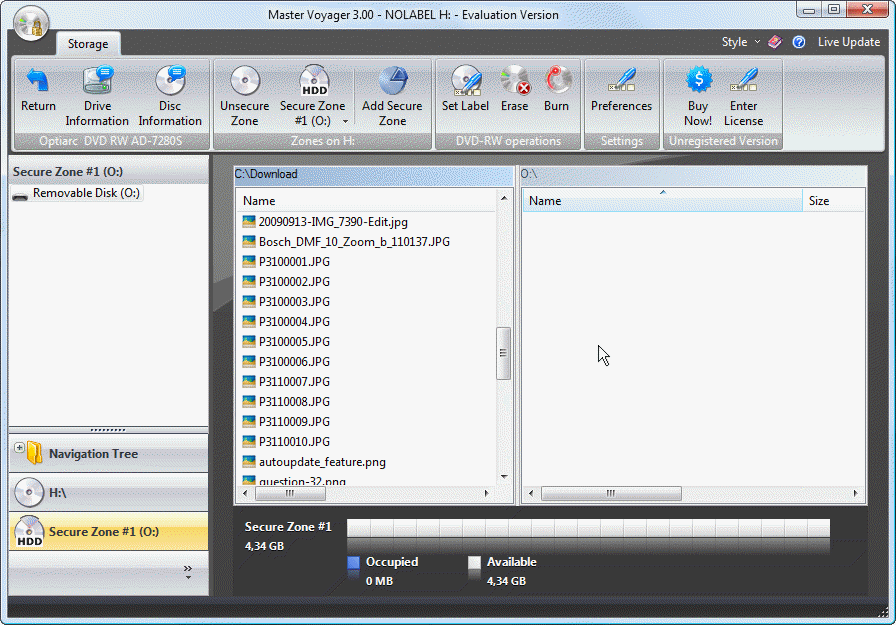The image size is (896, 625).
Task: Select file P3100003.JPG
Action: (294, 302)
